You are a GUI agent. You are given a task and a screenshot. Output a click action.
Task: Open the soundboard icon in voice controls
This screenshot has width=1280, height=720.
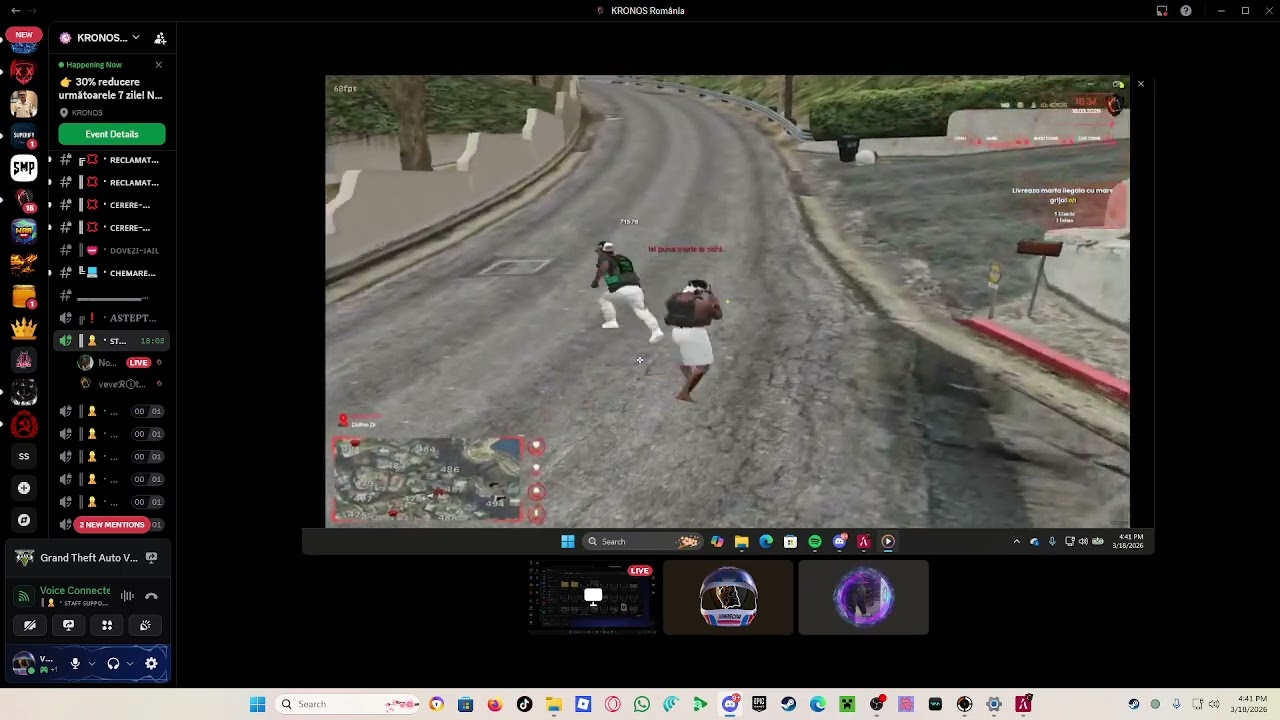(145, 625)
